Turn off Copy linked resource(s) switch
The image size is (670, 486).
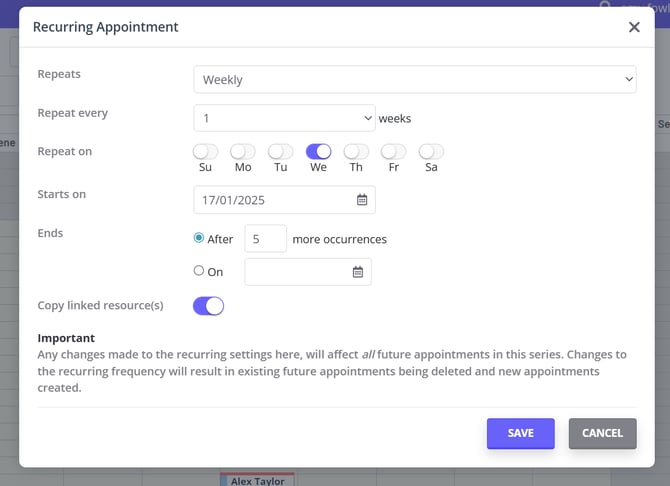click(208, 306)
